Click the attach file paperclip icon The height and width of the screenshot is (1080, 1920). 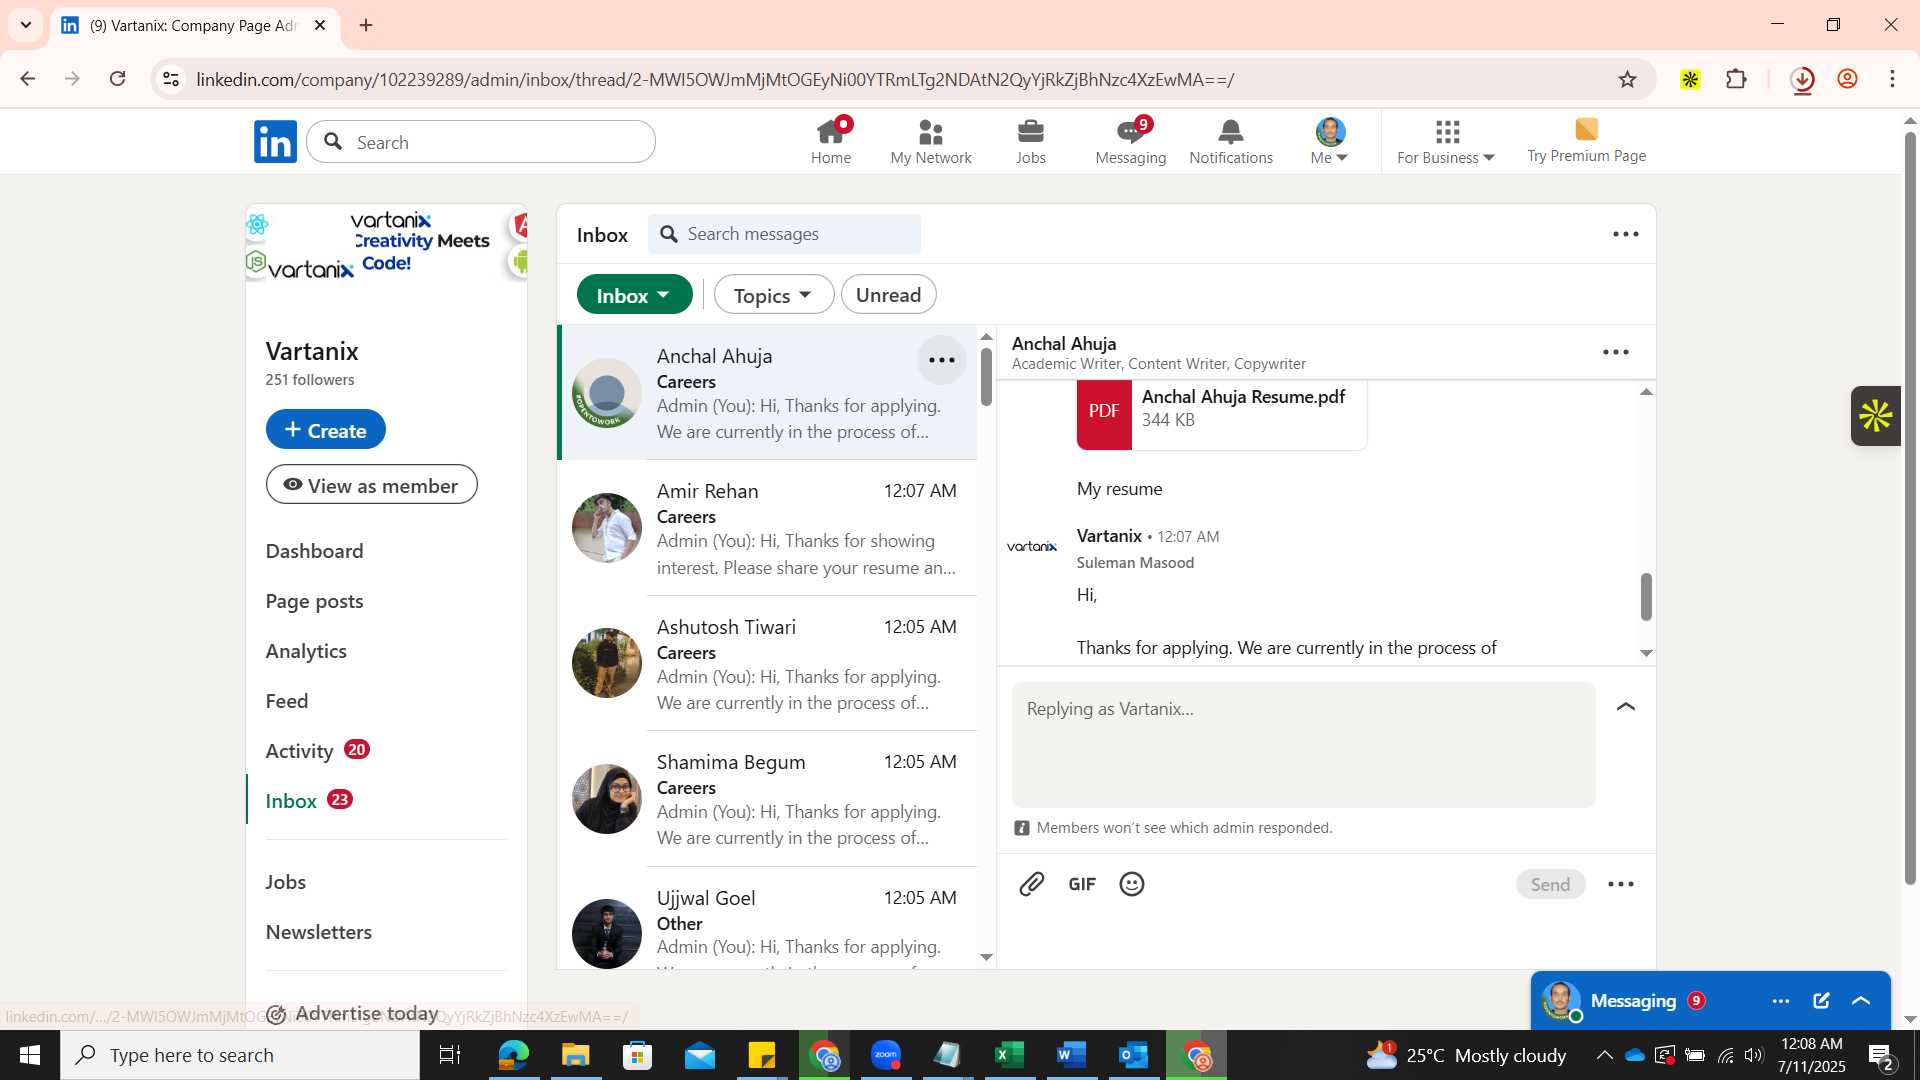click(x=1032, y=884)
